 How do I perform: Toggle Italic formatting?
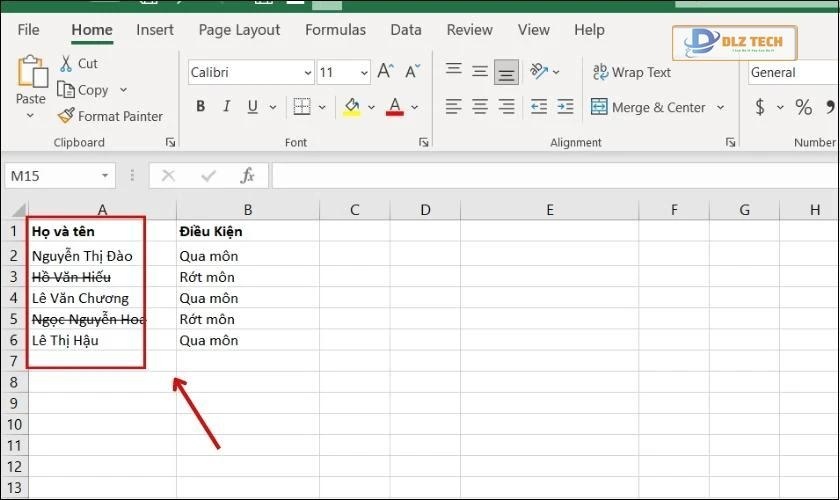[x=228, y=107]
